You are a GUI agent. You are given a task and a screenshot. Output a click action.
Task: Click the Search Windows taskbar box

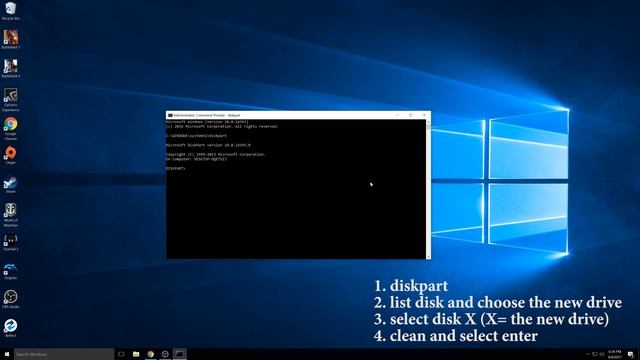point(64,354)
